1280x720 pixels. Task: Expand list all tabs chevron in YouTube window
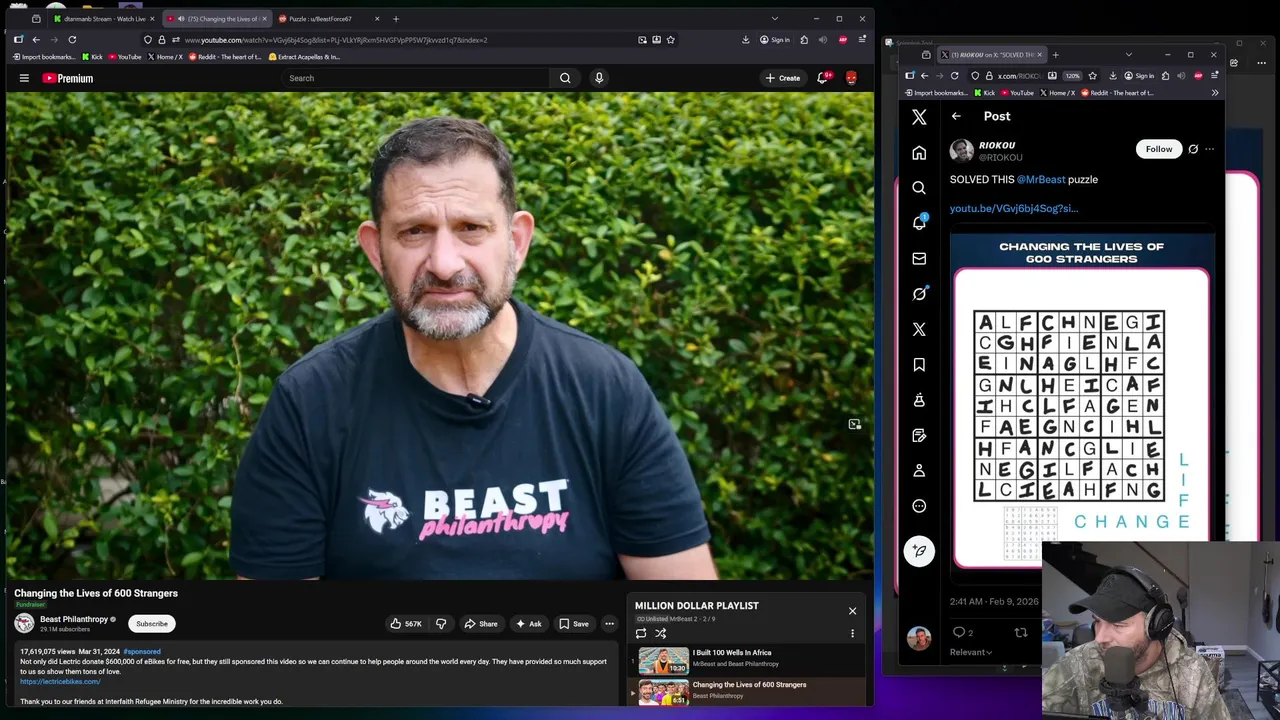(x=774, y=18)
